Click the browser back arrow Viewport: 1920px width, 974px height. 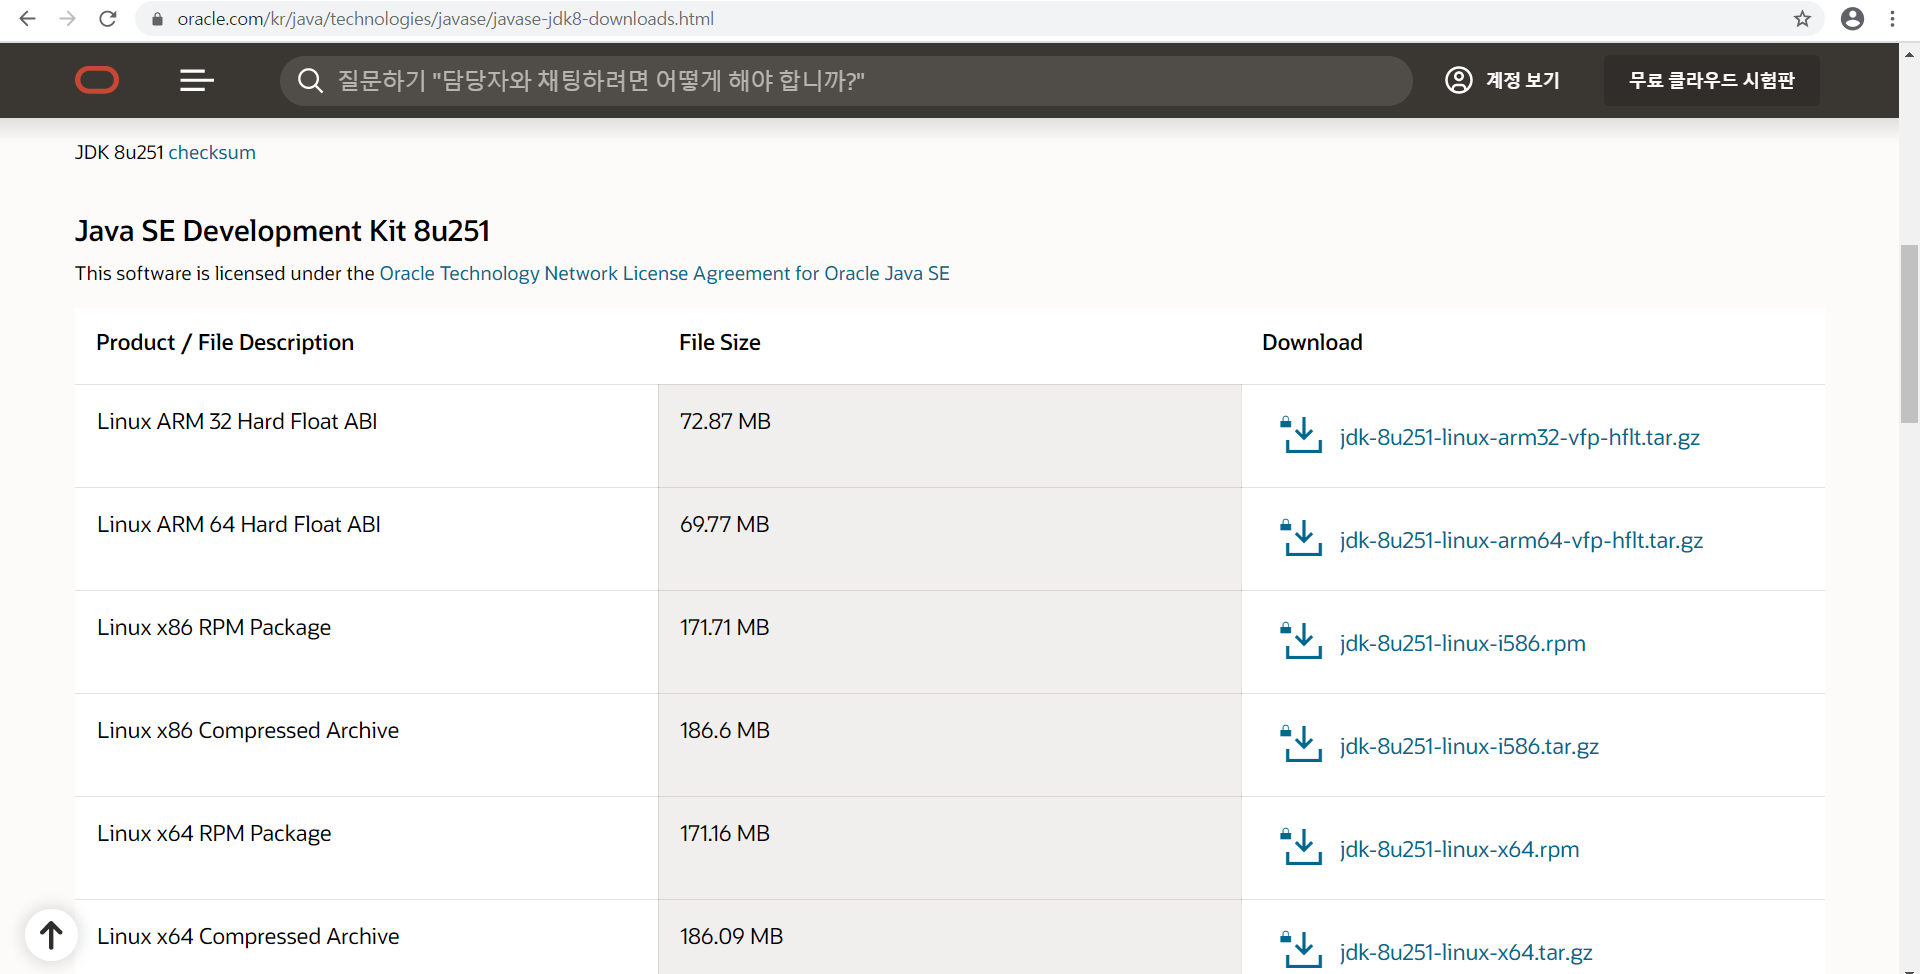coord(28,19)
